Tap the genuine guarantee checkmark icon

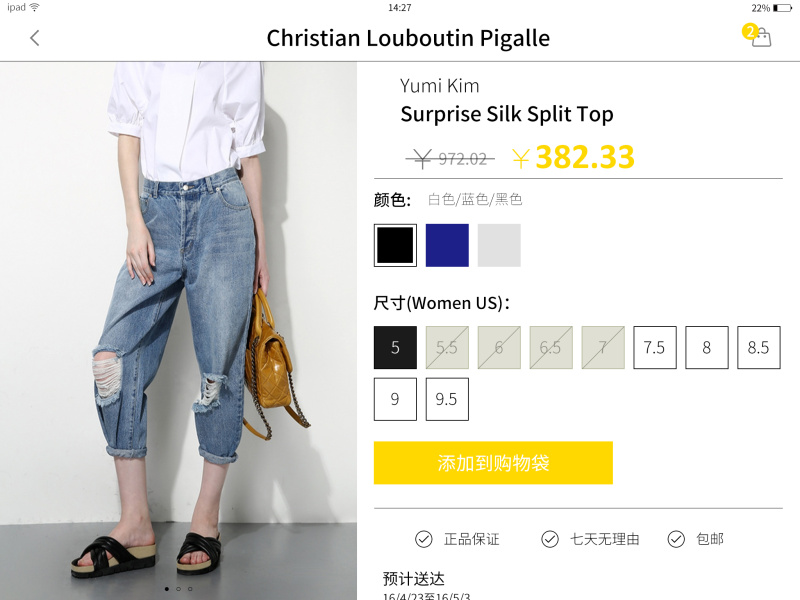click(424, 539)
